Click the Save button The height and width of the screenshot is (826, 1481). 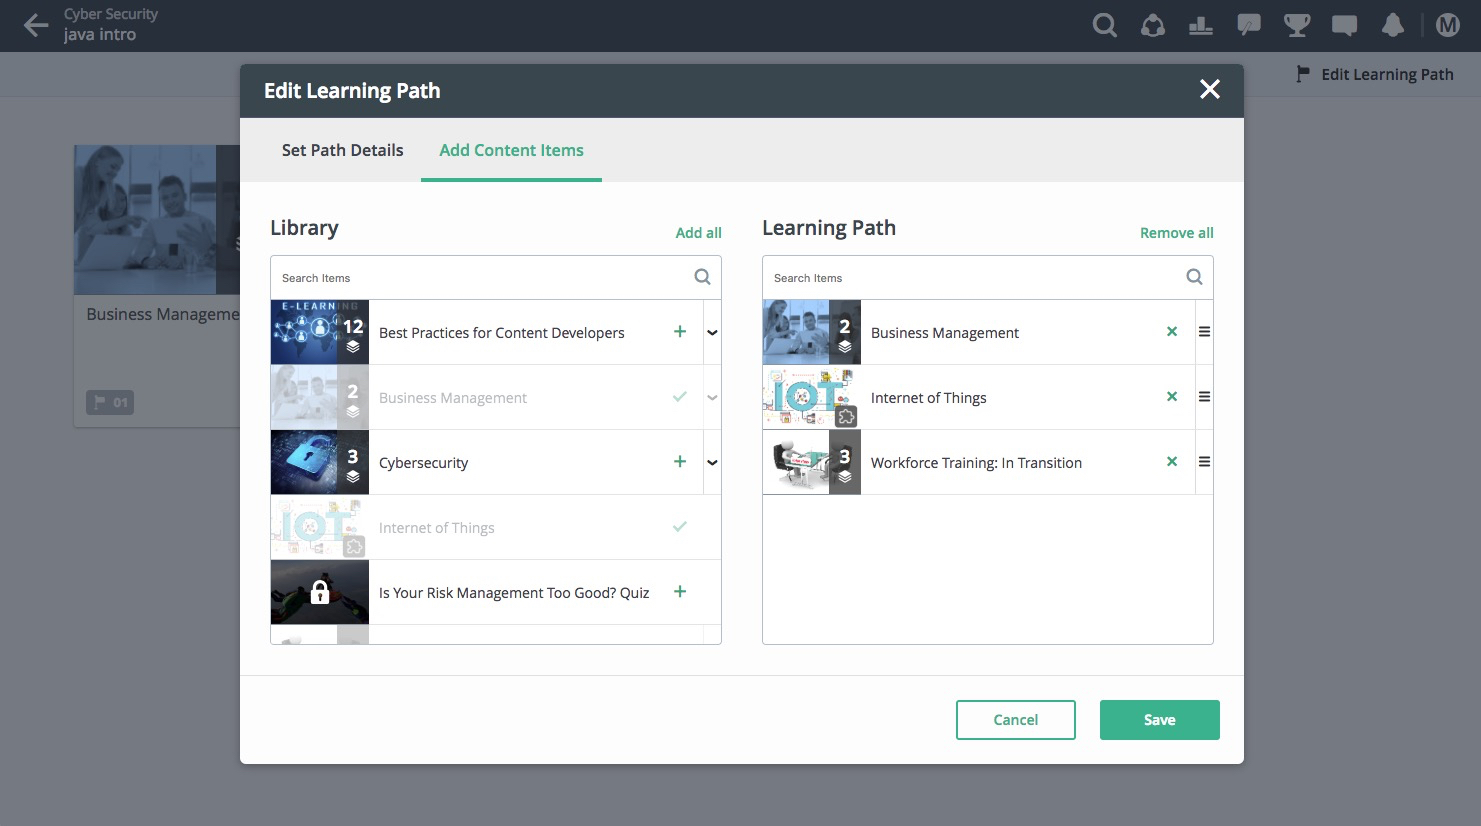point(1159,720)
